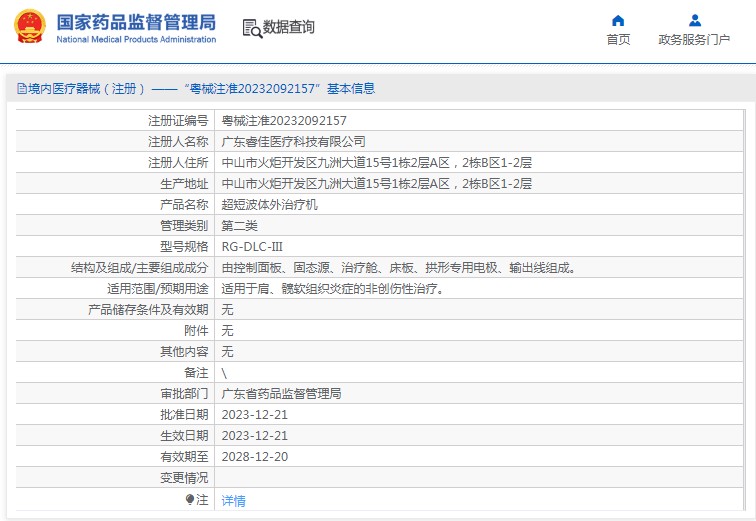
Task: Click the 生产地址 address value
Action: (x=376, y=184)
